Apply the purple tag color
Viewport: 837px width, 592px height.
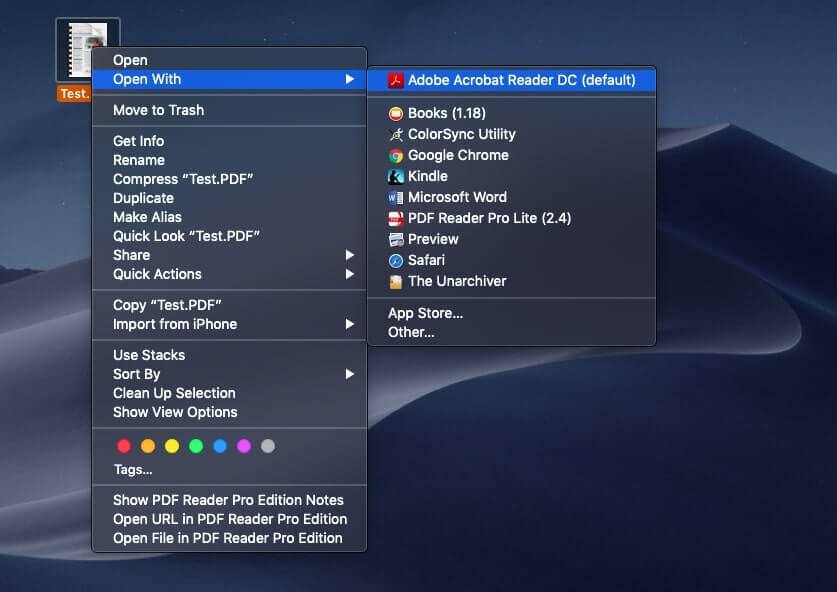(244, 446)
